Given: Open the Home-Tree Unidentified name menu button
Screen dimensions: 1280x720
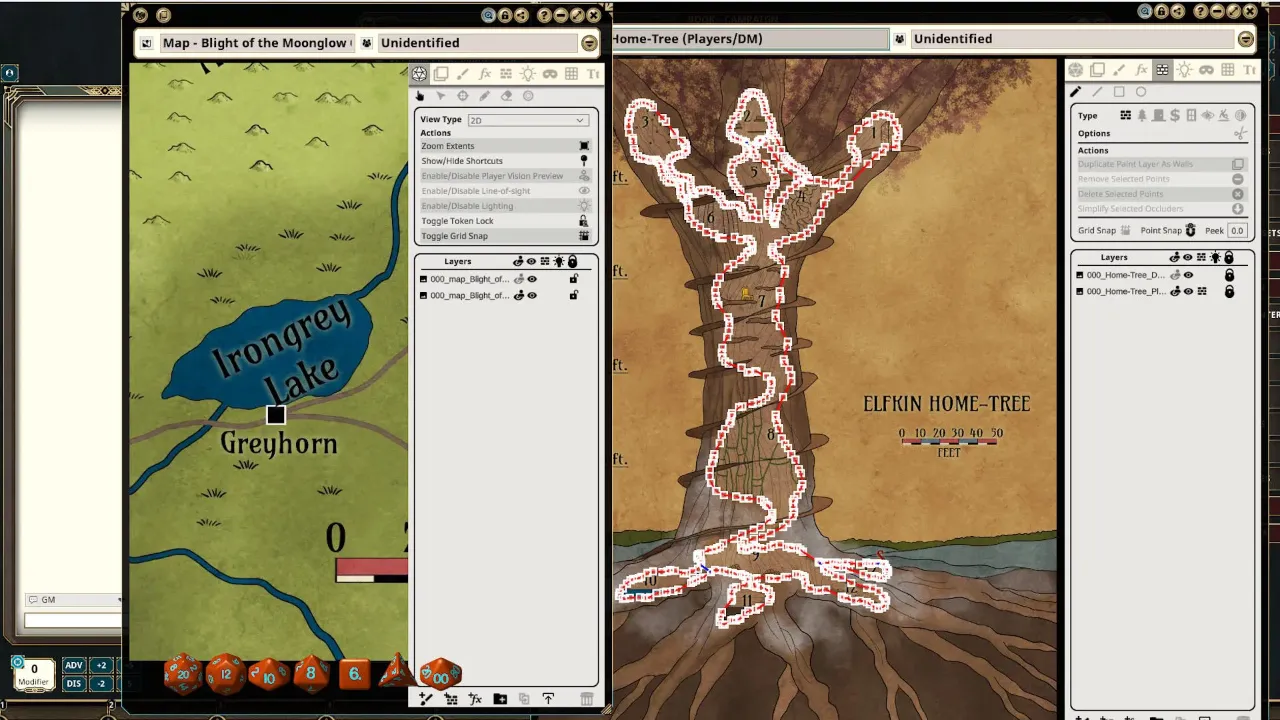Looking at the screenshot, I should coord(1246,39).
